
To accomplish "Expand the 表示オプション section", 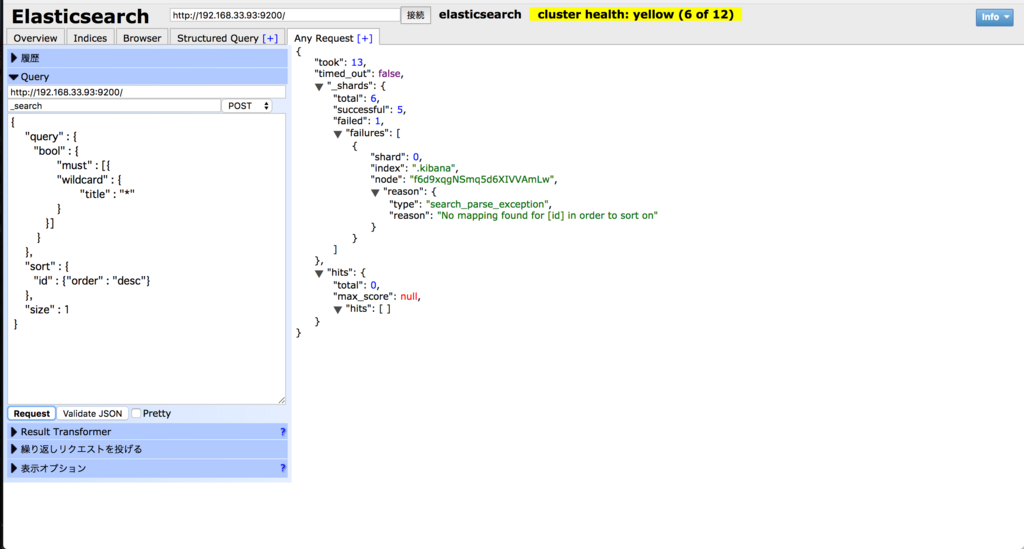I will (147, 468).
